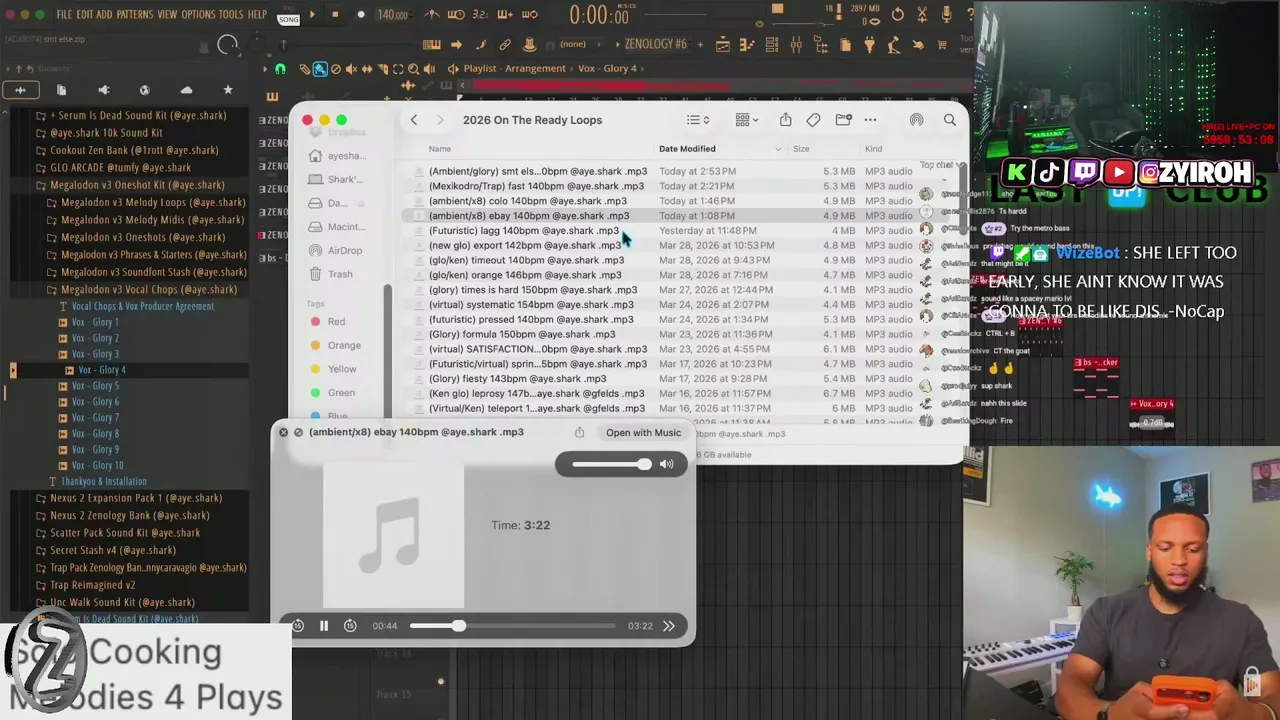Sort Finder list by Kind column
The height and width of the screenshot is (720, 1280).
[x=873, y=149]
